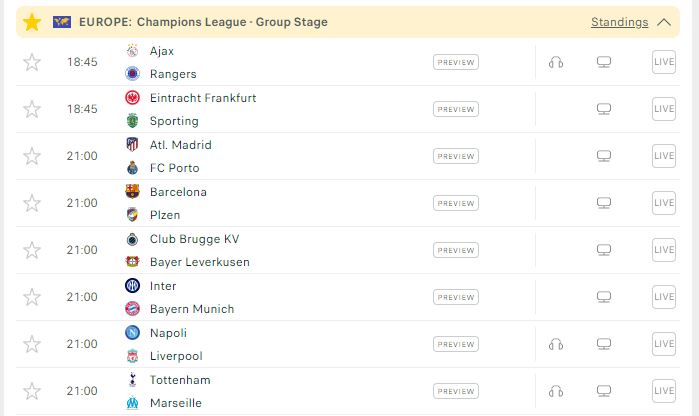Open PREVIEW for Atl. Madrid vs FC Porto
Image resolution: width=699 pixels, height=416 pixels.
[456, 156]
